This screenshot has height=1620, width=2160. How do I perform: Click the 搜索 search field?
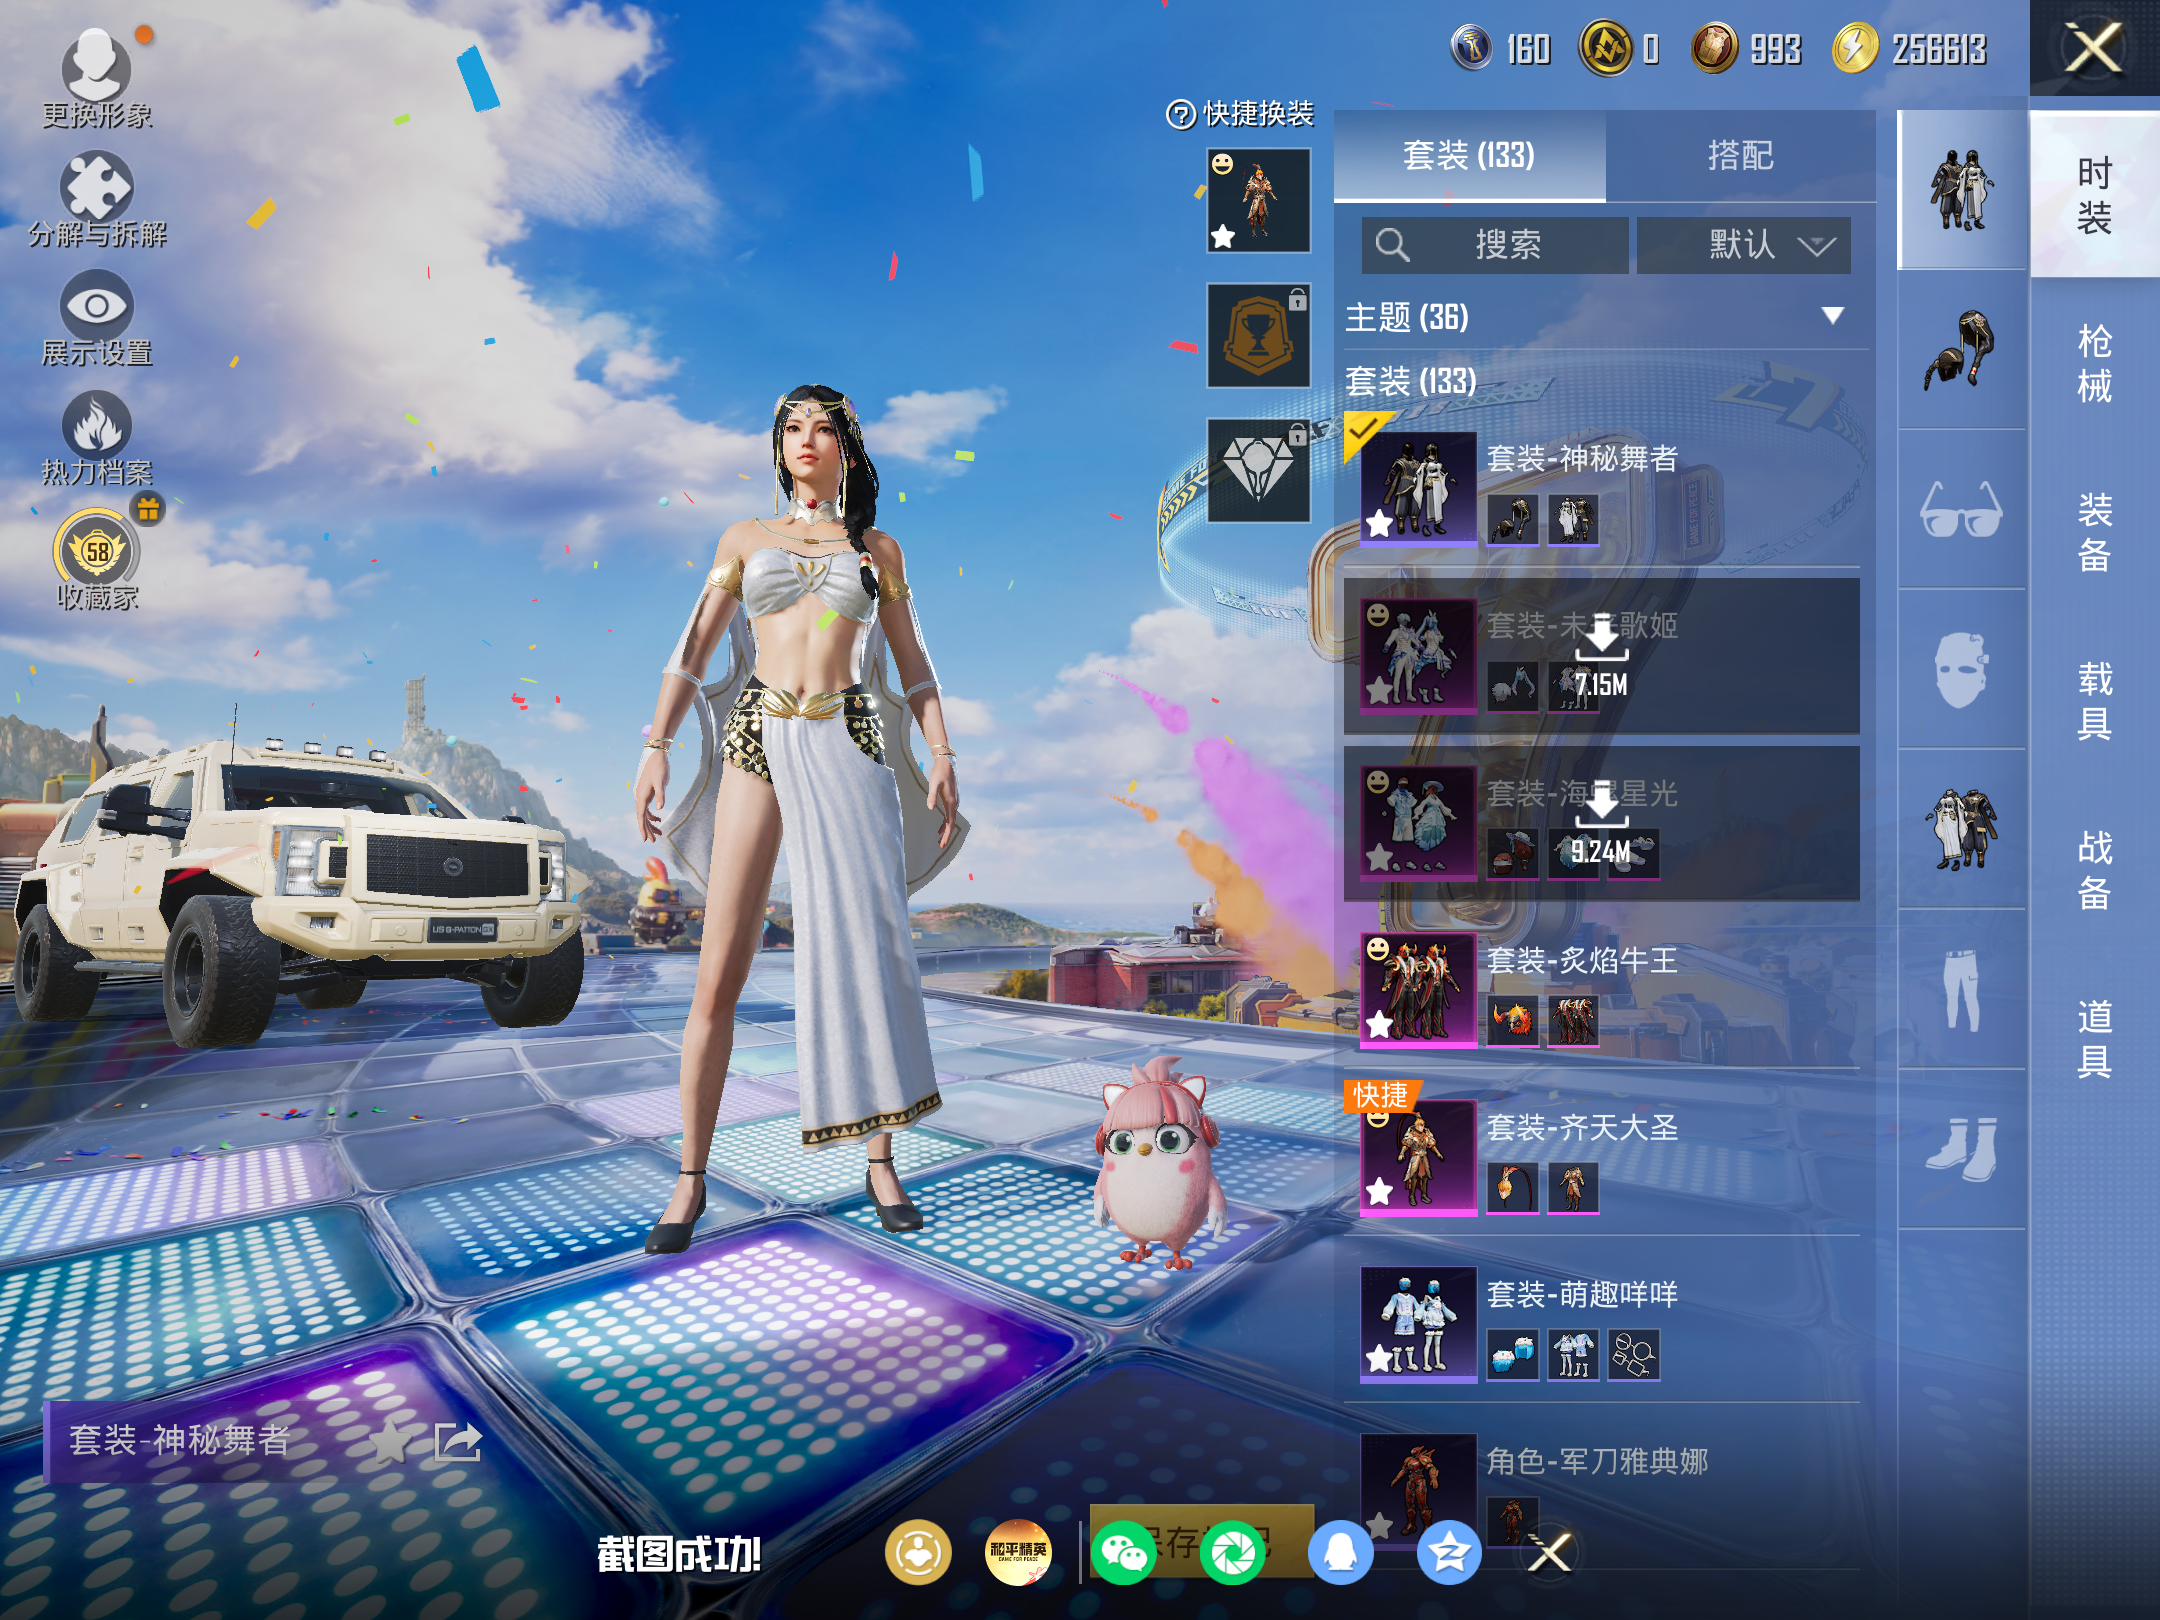[x=1495, y=245]
